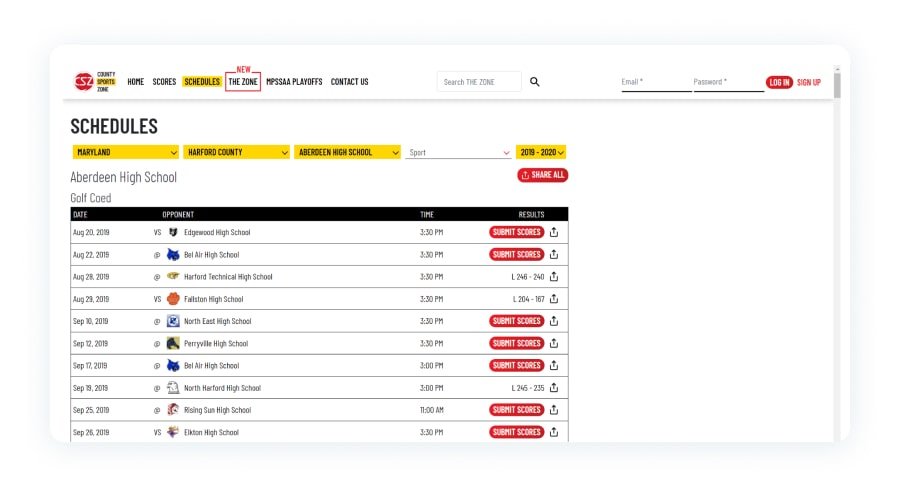900x490 pixels.
Task: Click the Rising Sun High School opponent name
Action: click(218, 410)
